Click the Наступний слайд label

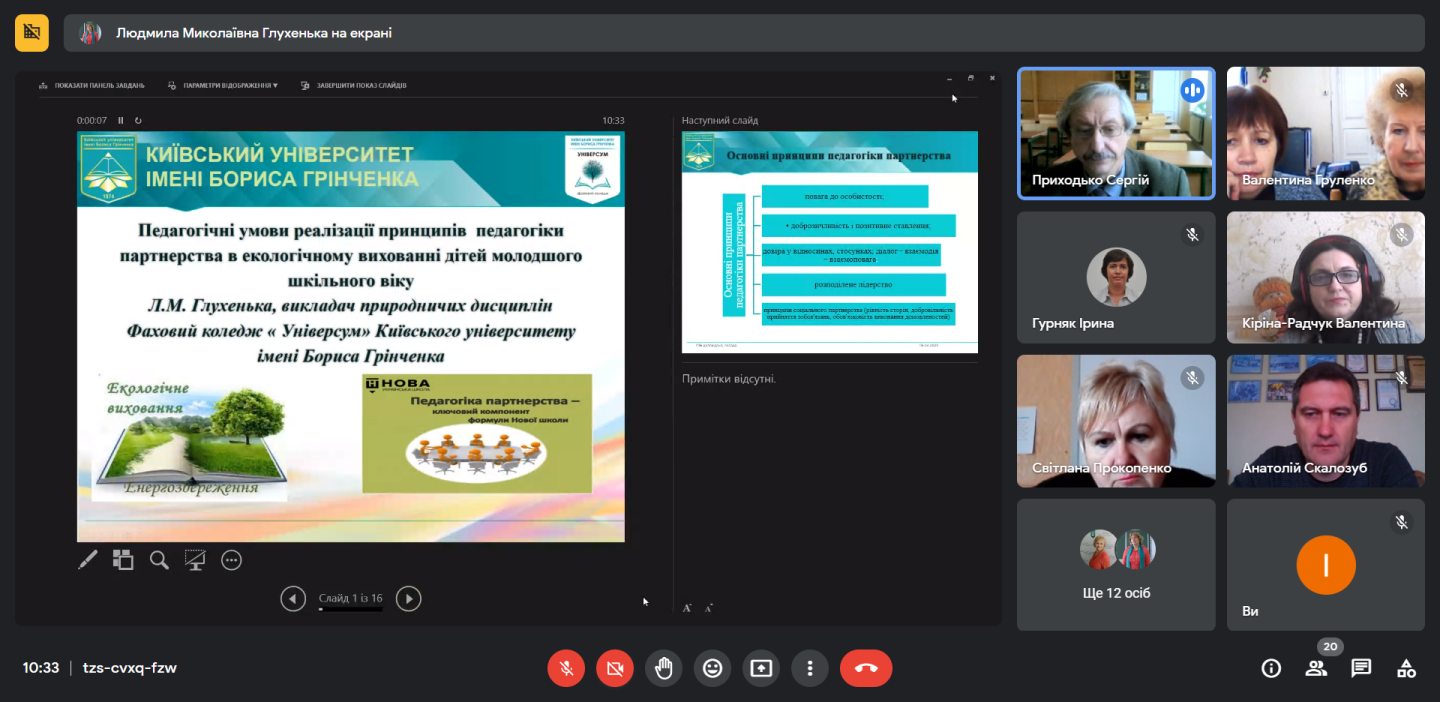pos(720,120)
